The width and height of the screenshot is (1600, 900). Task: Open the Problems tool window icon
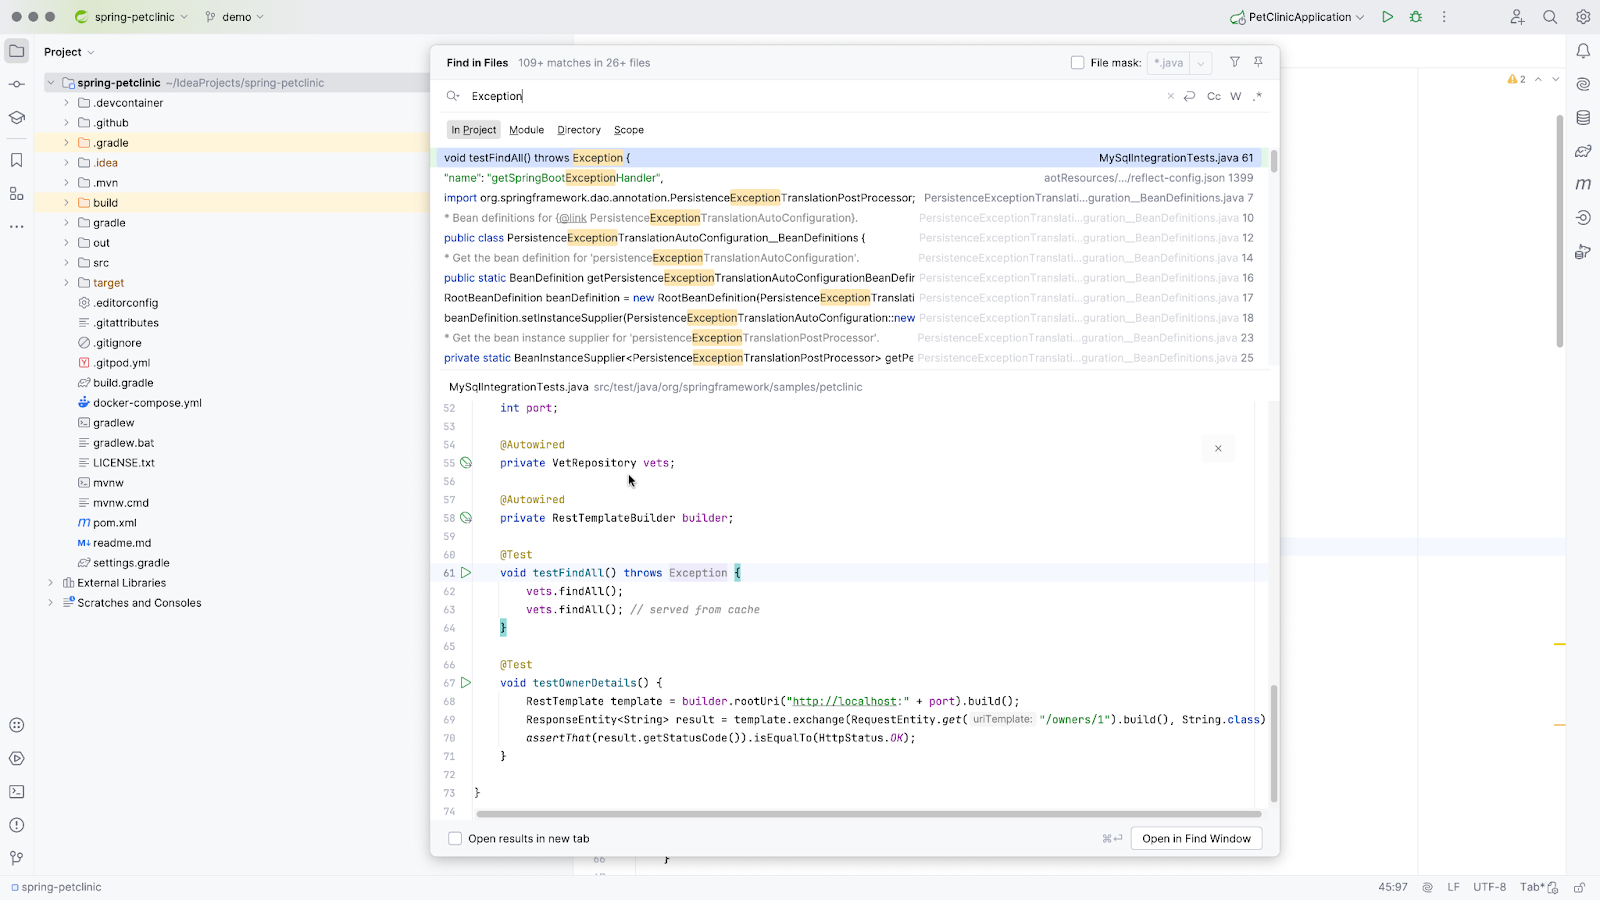(17, 825)
